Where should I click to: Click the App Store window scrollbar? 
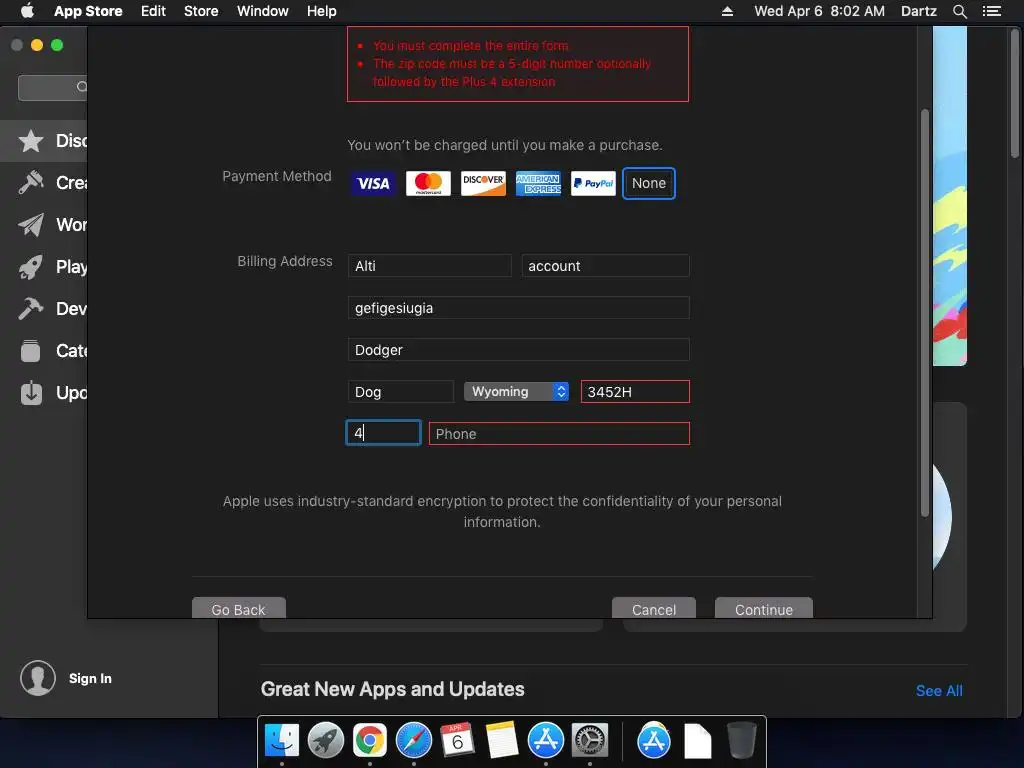pyautogui.click(x=1014, y=91)
